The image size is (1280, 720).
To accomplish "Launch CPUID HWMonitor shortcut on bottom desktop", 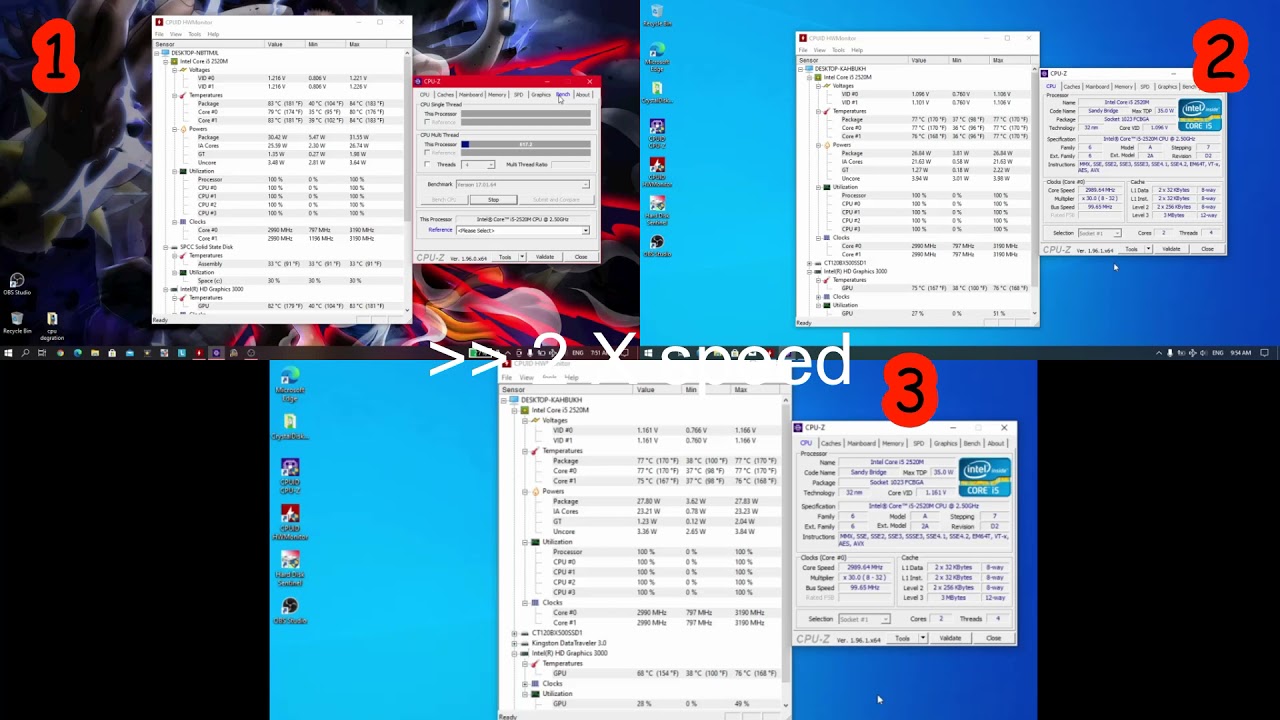I will pyautogui.click(x=290, y=522).
